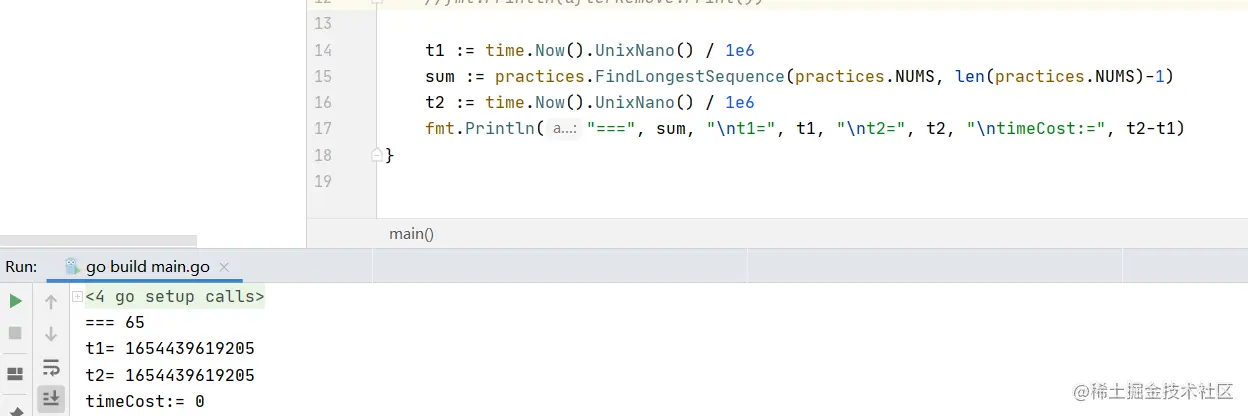Click line number 16 in the gutter
Viewport: 1248px width, 416px height.
[323, 102]
